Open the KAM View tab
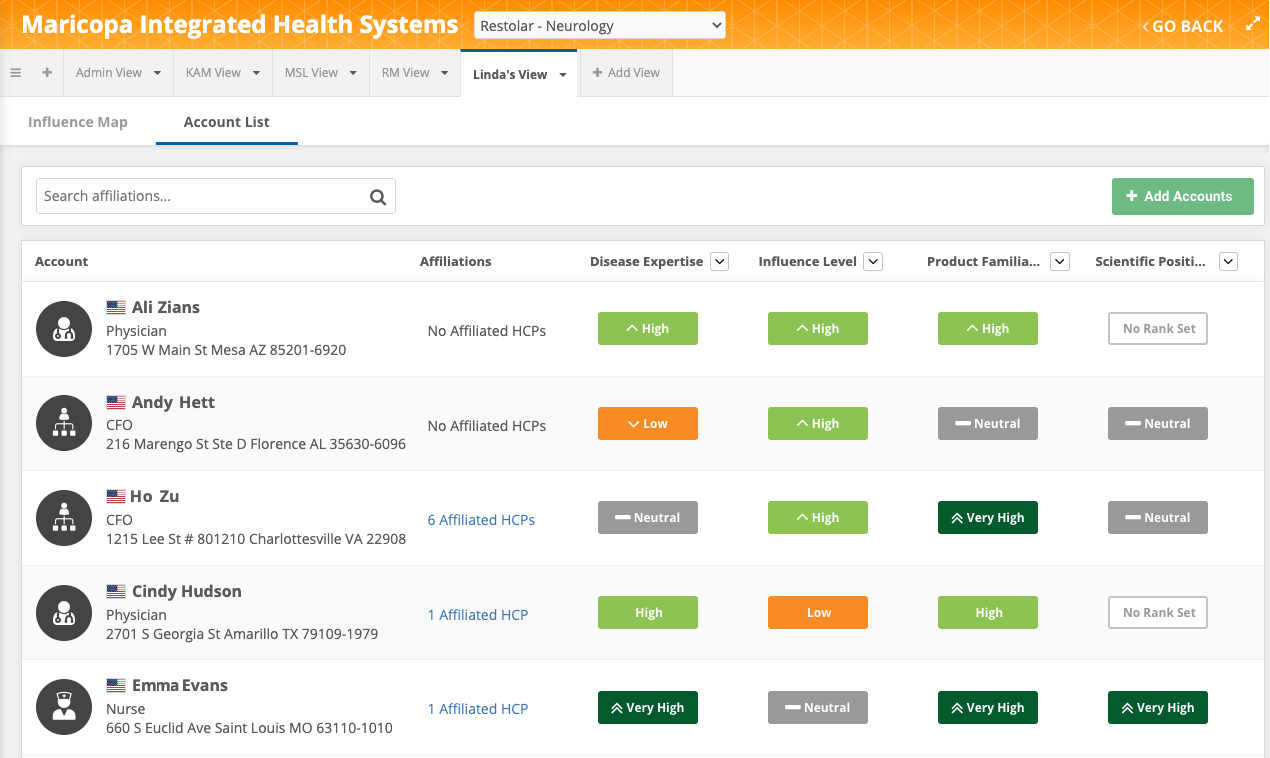This screenshot has height=758, width=1270. click(x=213, y=73)
